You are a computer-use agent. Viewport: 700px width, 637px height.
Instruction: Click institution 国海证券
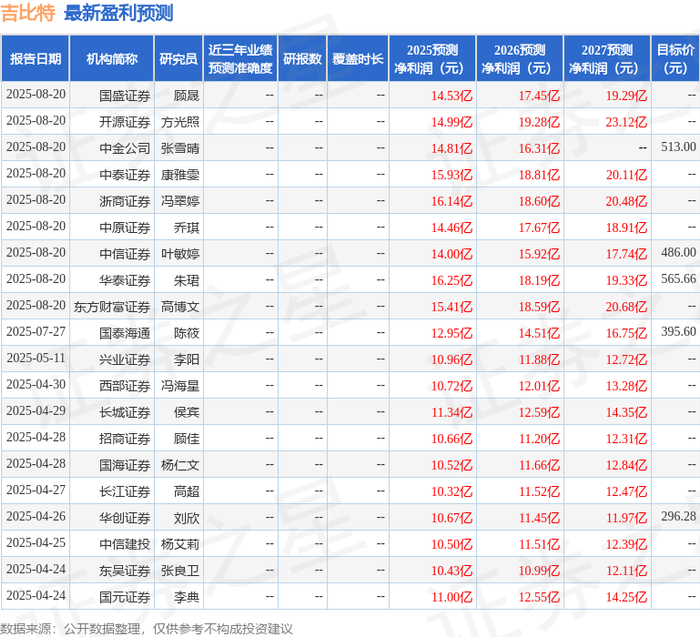tap(125, 465)
